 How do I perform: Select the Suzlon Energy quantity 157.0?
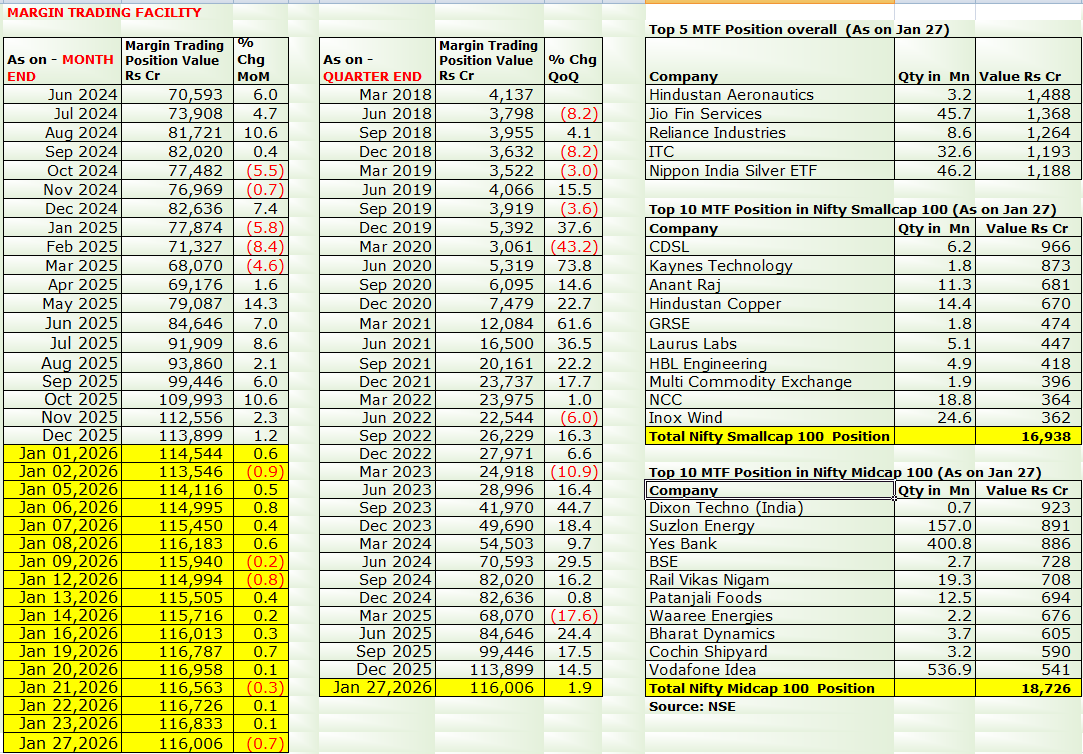(x=935, y=525)
